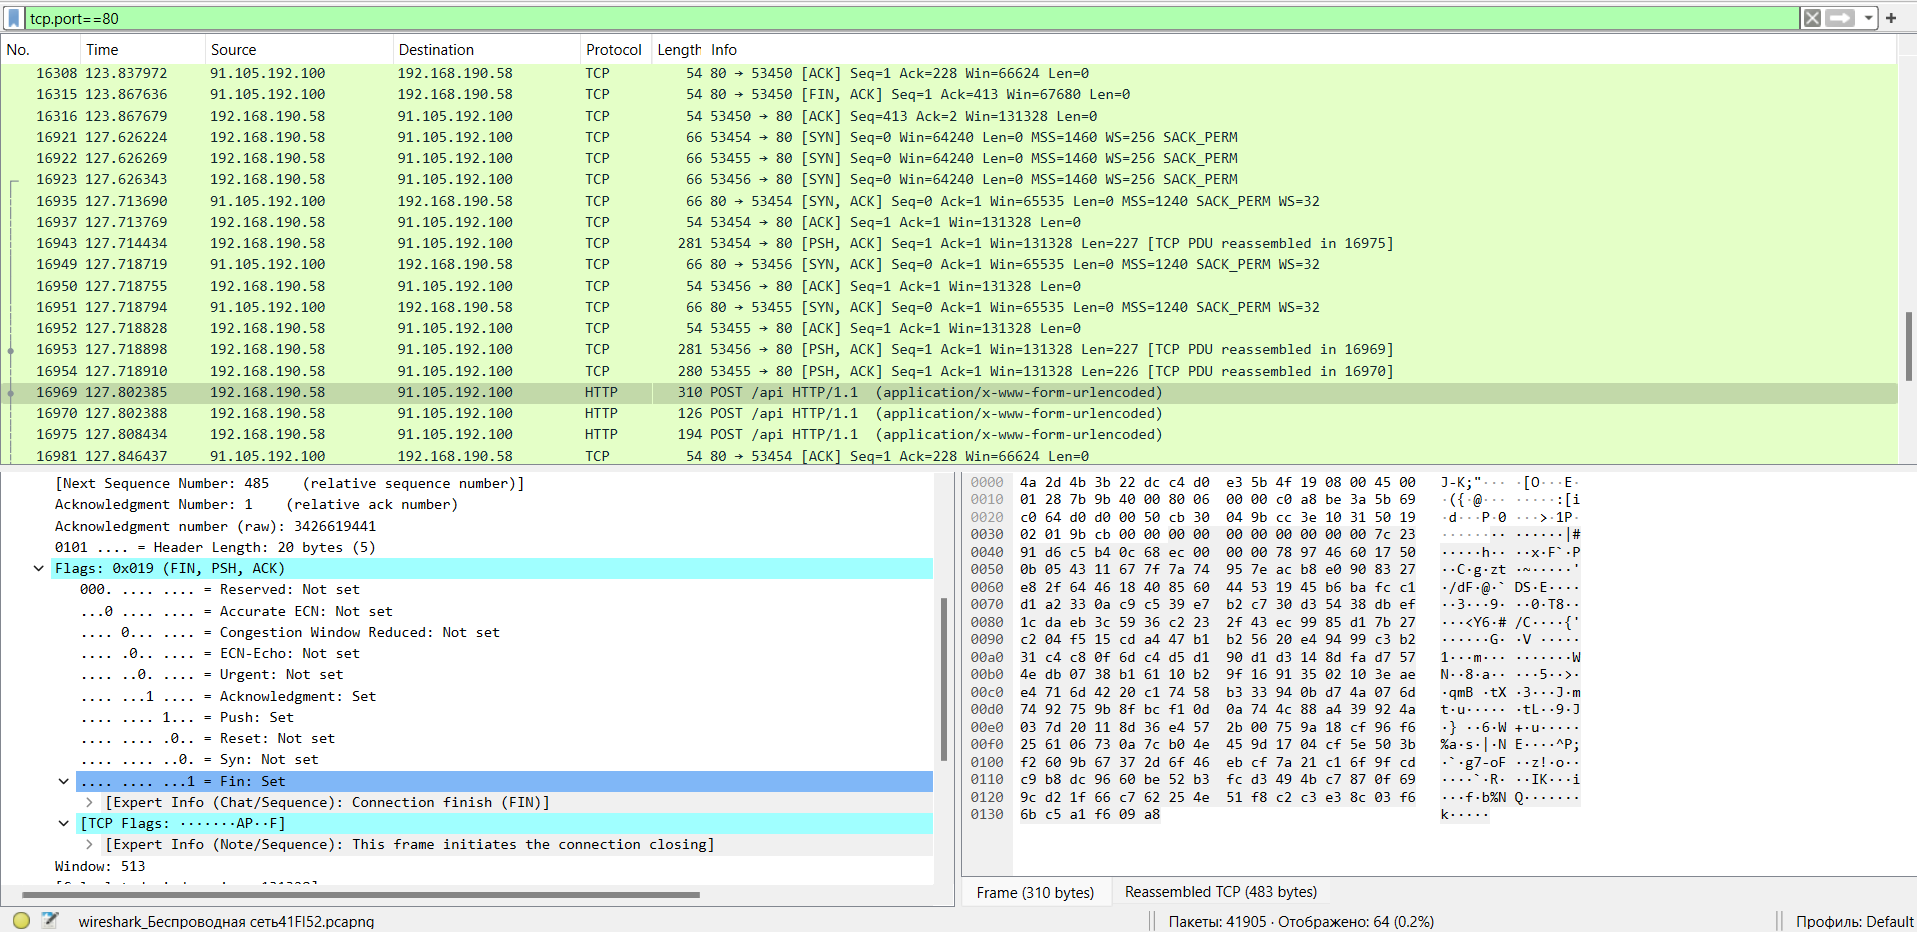1917x932 pixels.
Task: Click the display filter bookmark icon
Action: (x=13, y=18)
